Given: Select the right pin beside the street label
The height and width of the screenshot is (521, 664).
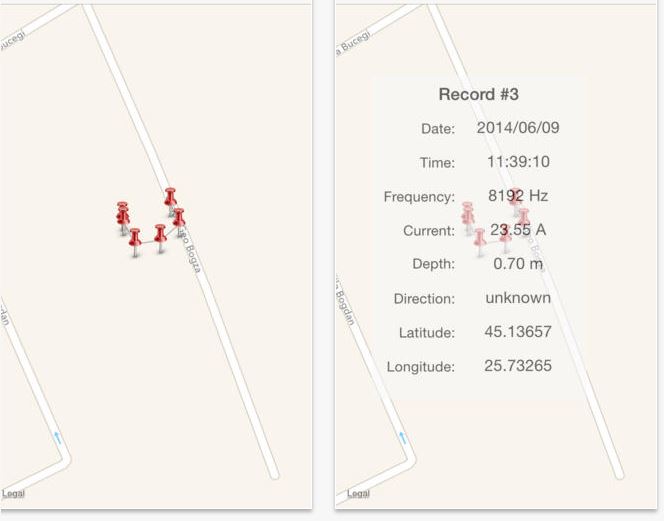Looking at the screenshot, I should 178,217.
